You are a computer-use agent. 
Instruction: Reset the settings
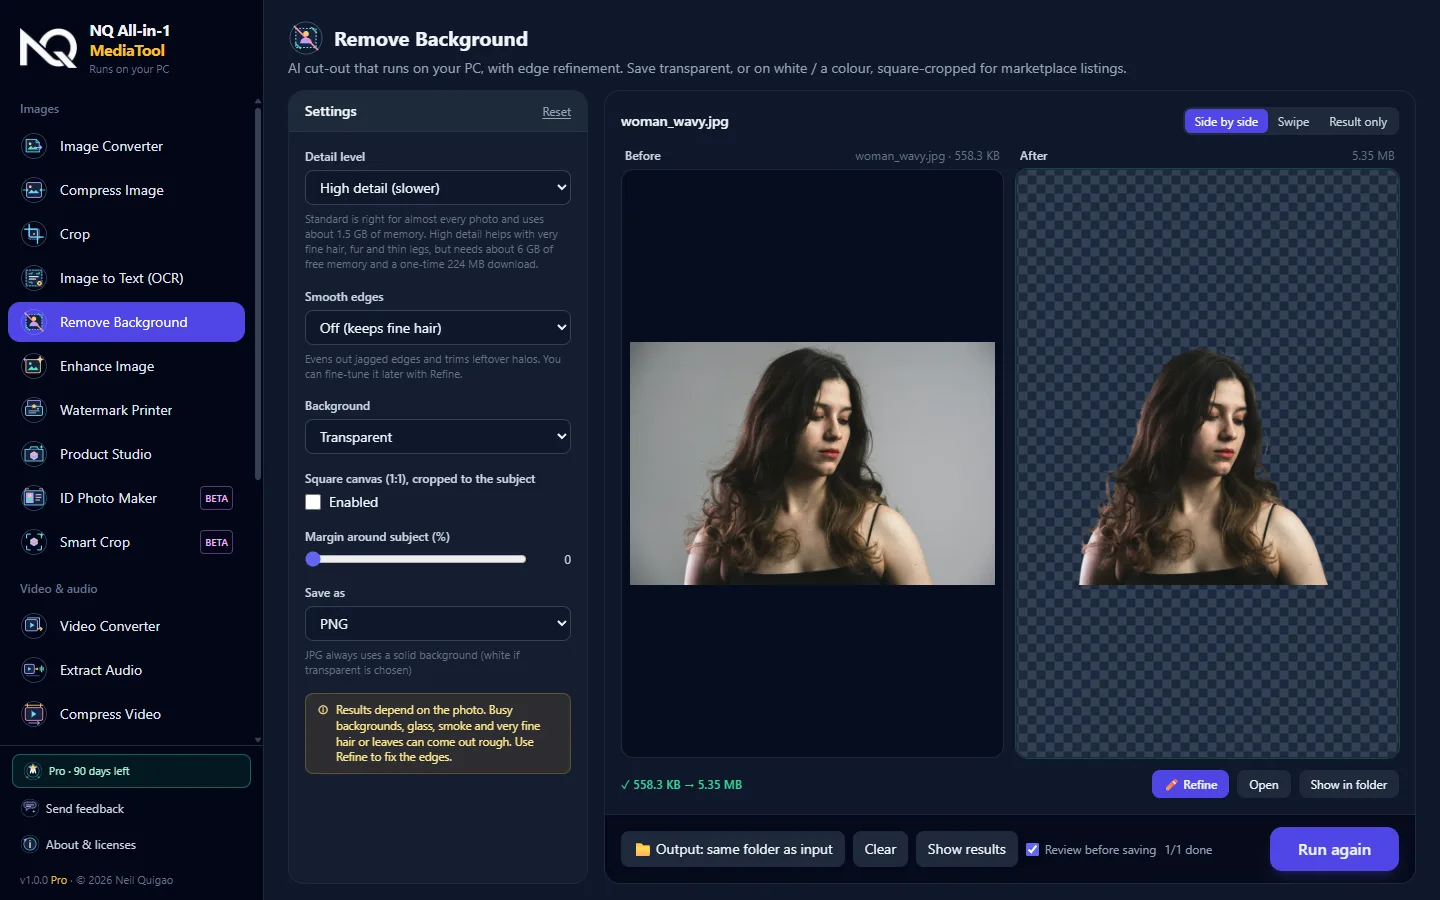[557, 112]
